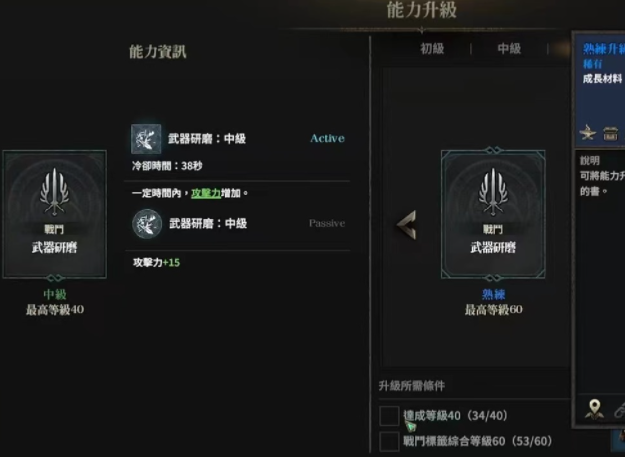Click the 能力資訊 section heading
Screen dimensions: 625x457
pyautogui.click(x=157, y=52)
